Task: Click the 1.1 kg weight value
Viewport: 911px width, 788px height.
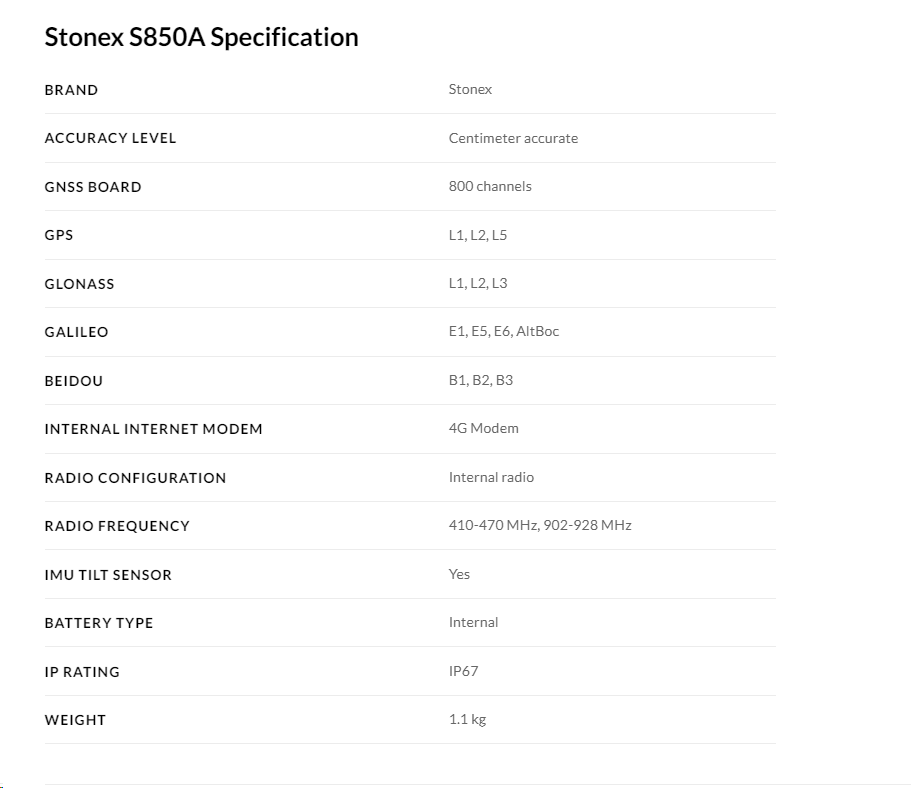Action: pyautogui.click(x=467, y=719)
